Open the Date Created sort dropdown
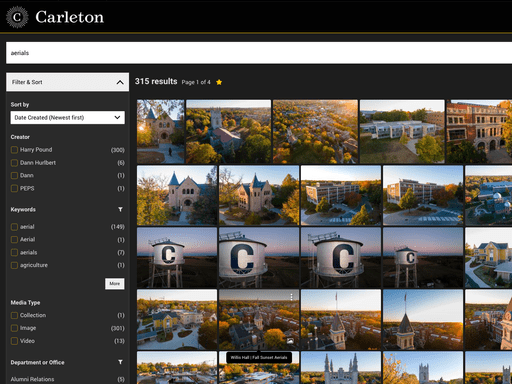Viewport: 512px width, 384px height. (x=68, y=117)
